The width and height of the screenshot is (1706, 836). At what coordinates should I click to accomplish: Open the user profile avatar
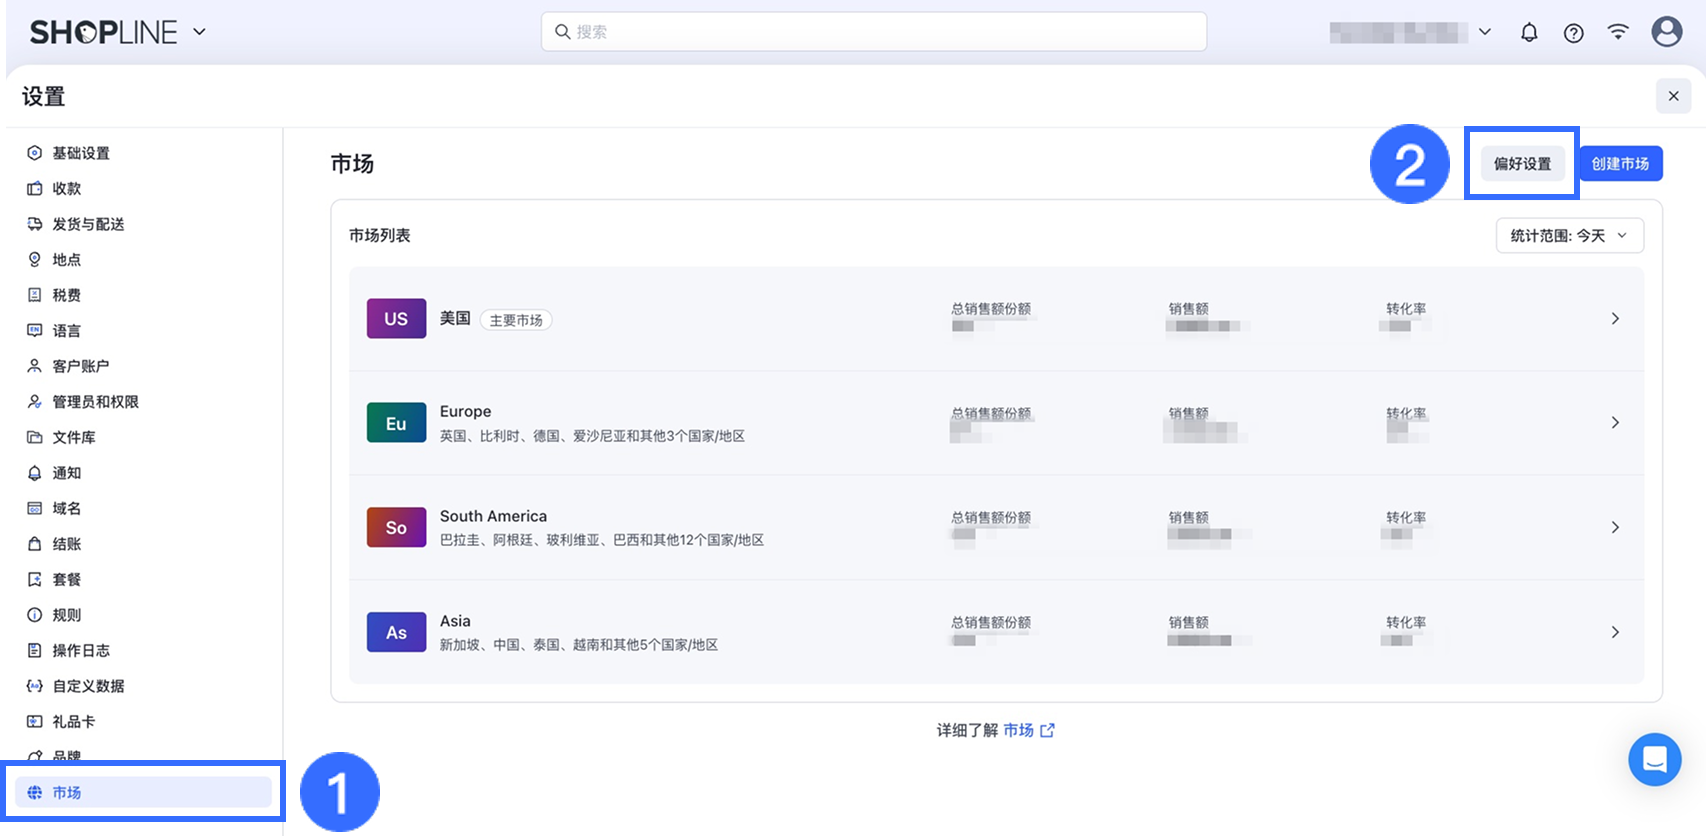click(1666, 32)
